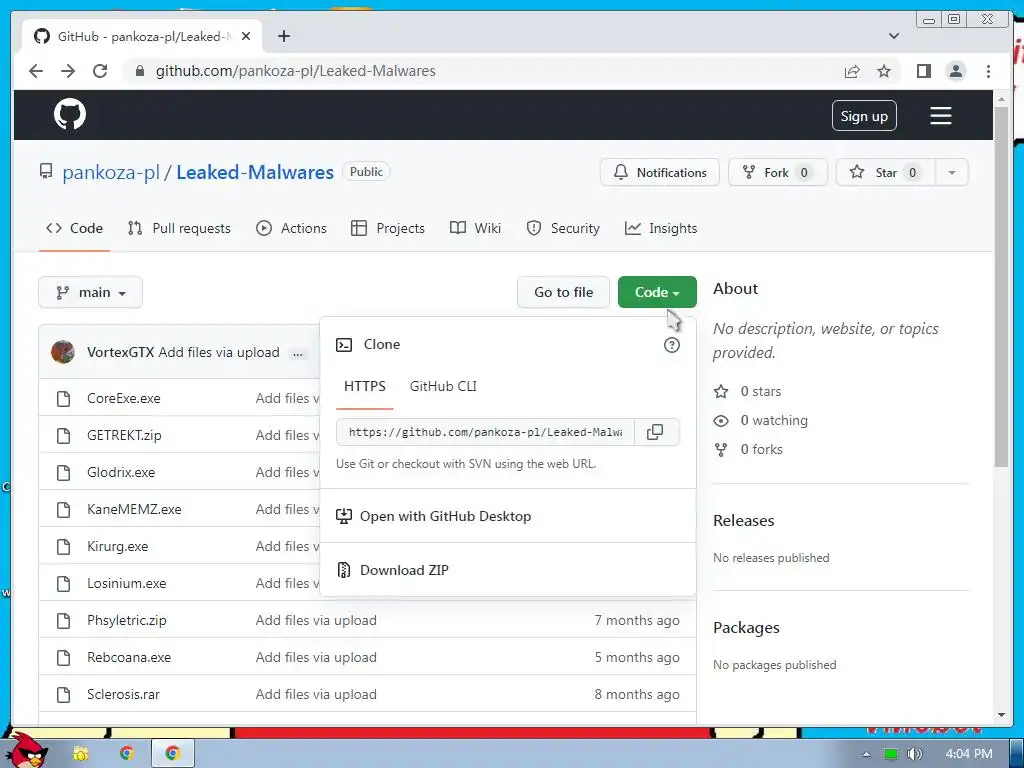Switch to the GitHub CLI clone tab
The image size is (1024, 768).
tap(443, 386)
